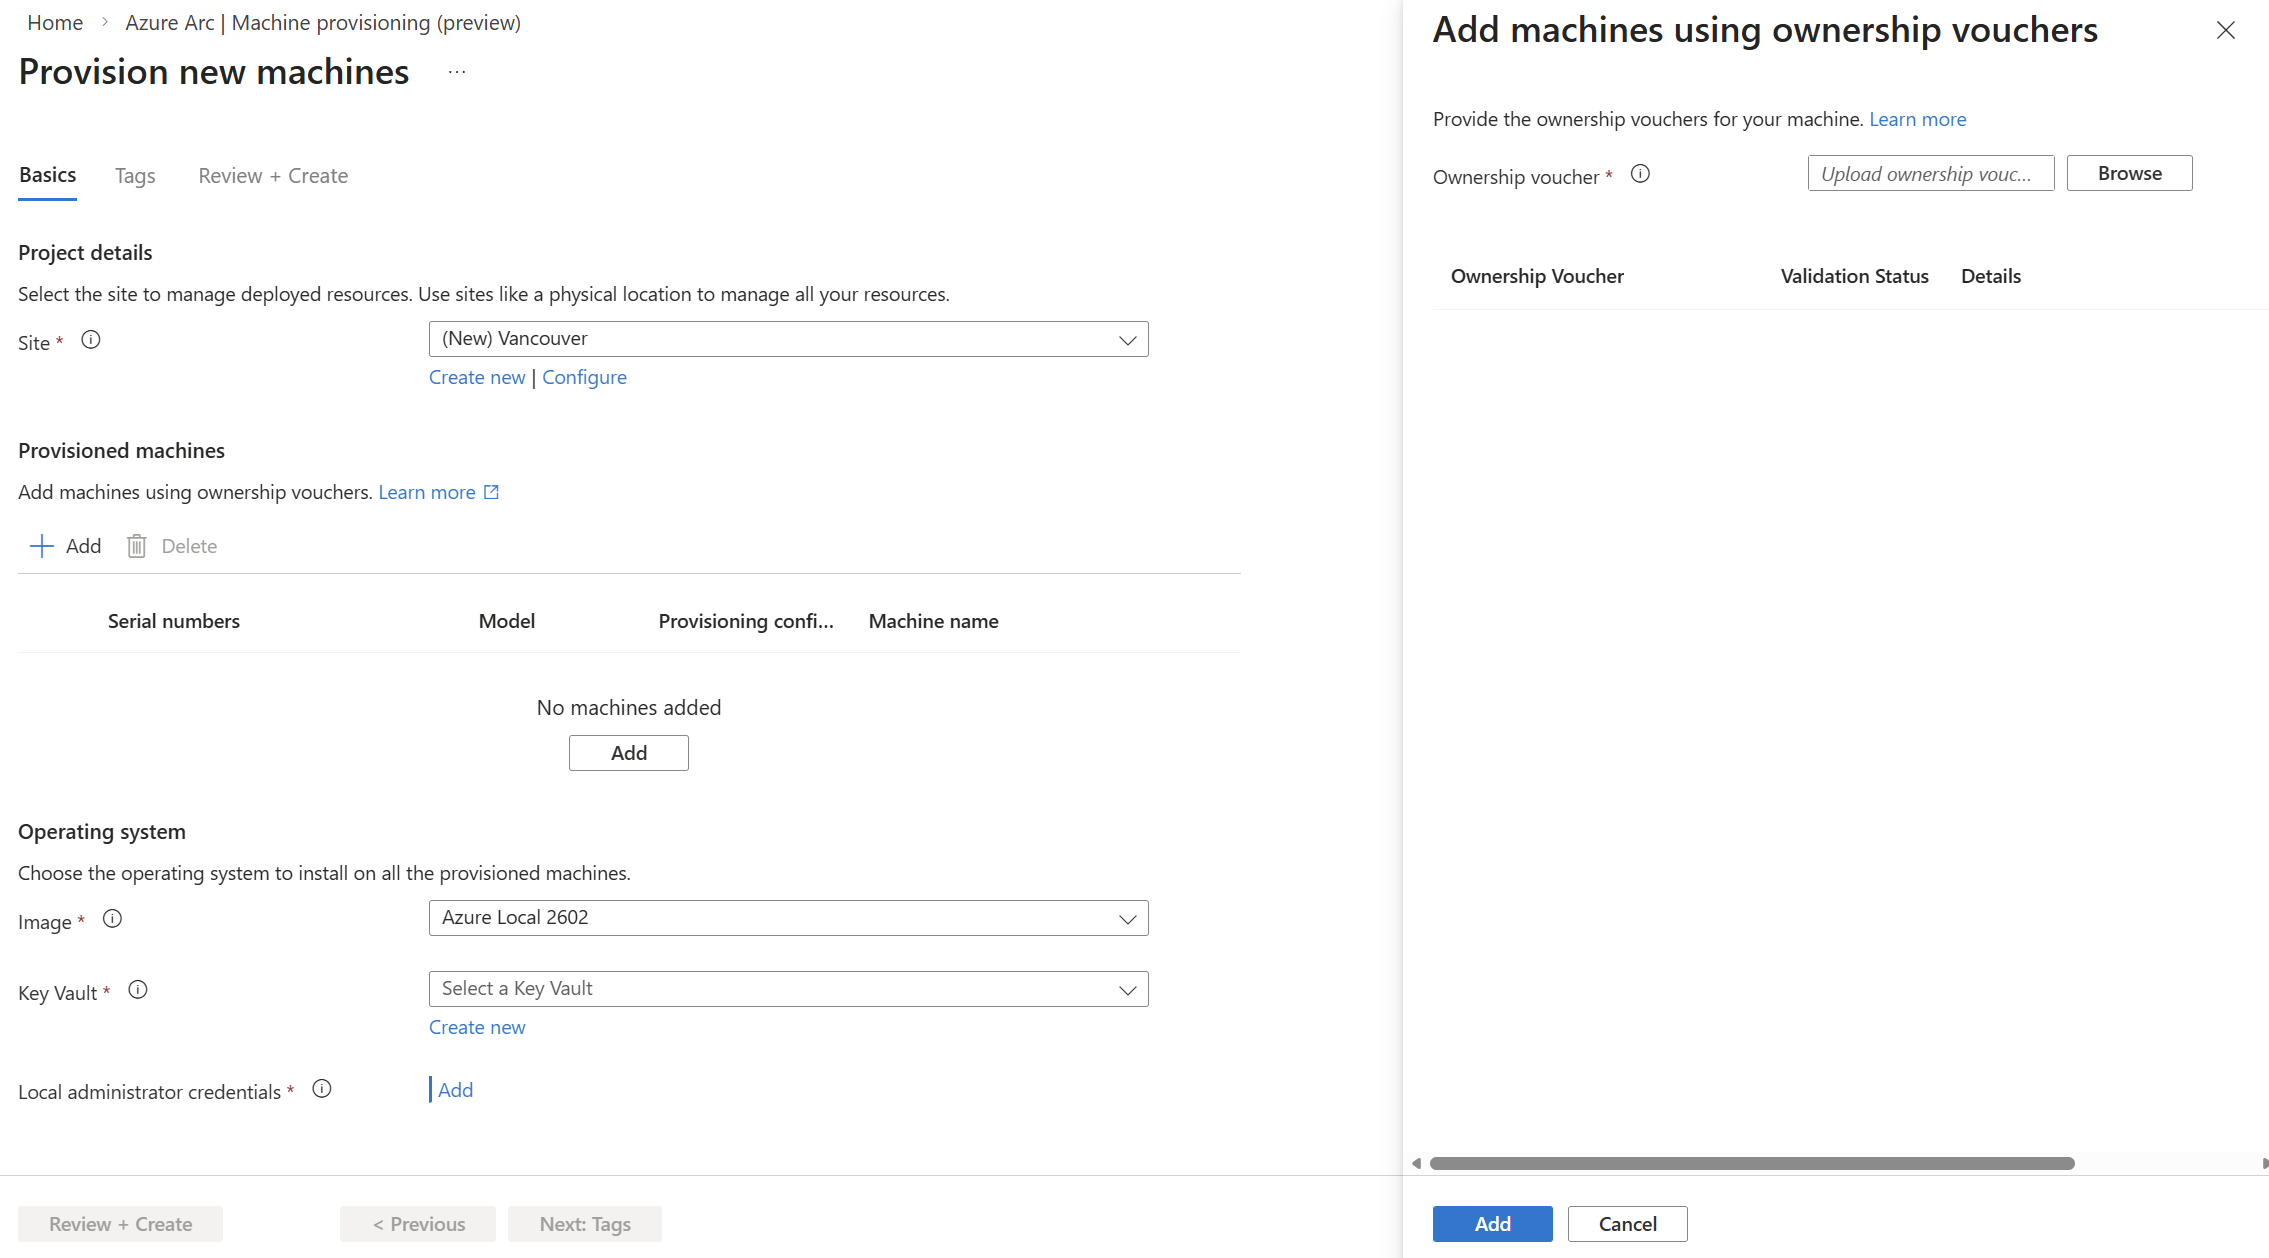Expand the Select a Key Vault dropdown
The height and width of the screenshot is (1258, 2269).
pos(788,989)
